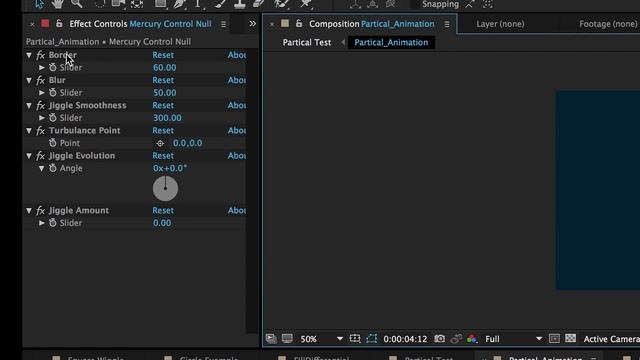
Task: Select the Horizontal Type tool
Action: 198,4
